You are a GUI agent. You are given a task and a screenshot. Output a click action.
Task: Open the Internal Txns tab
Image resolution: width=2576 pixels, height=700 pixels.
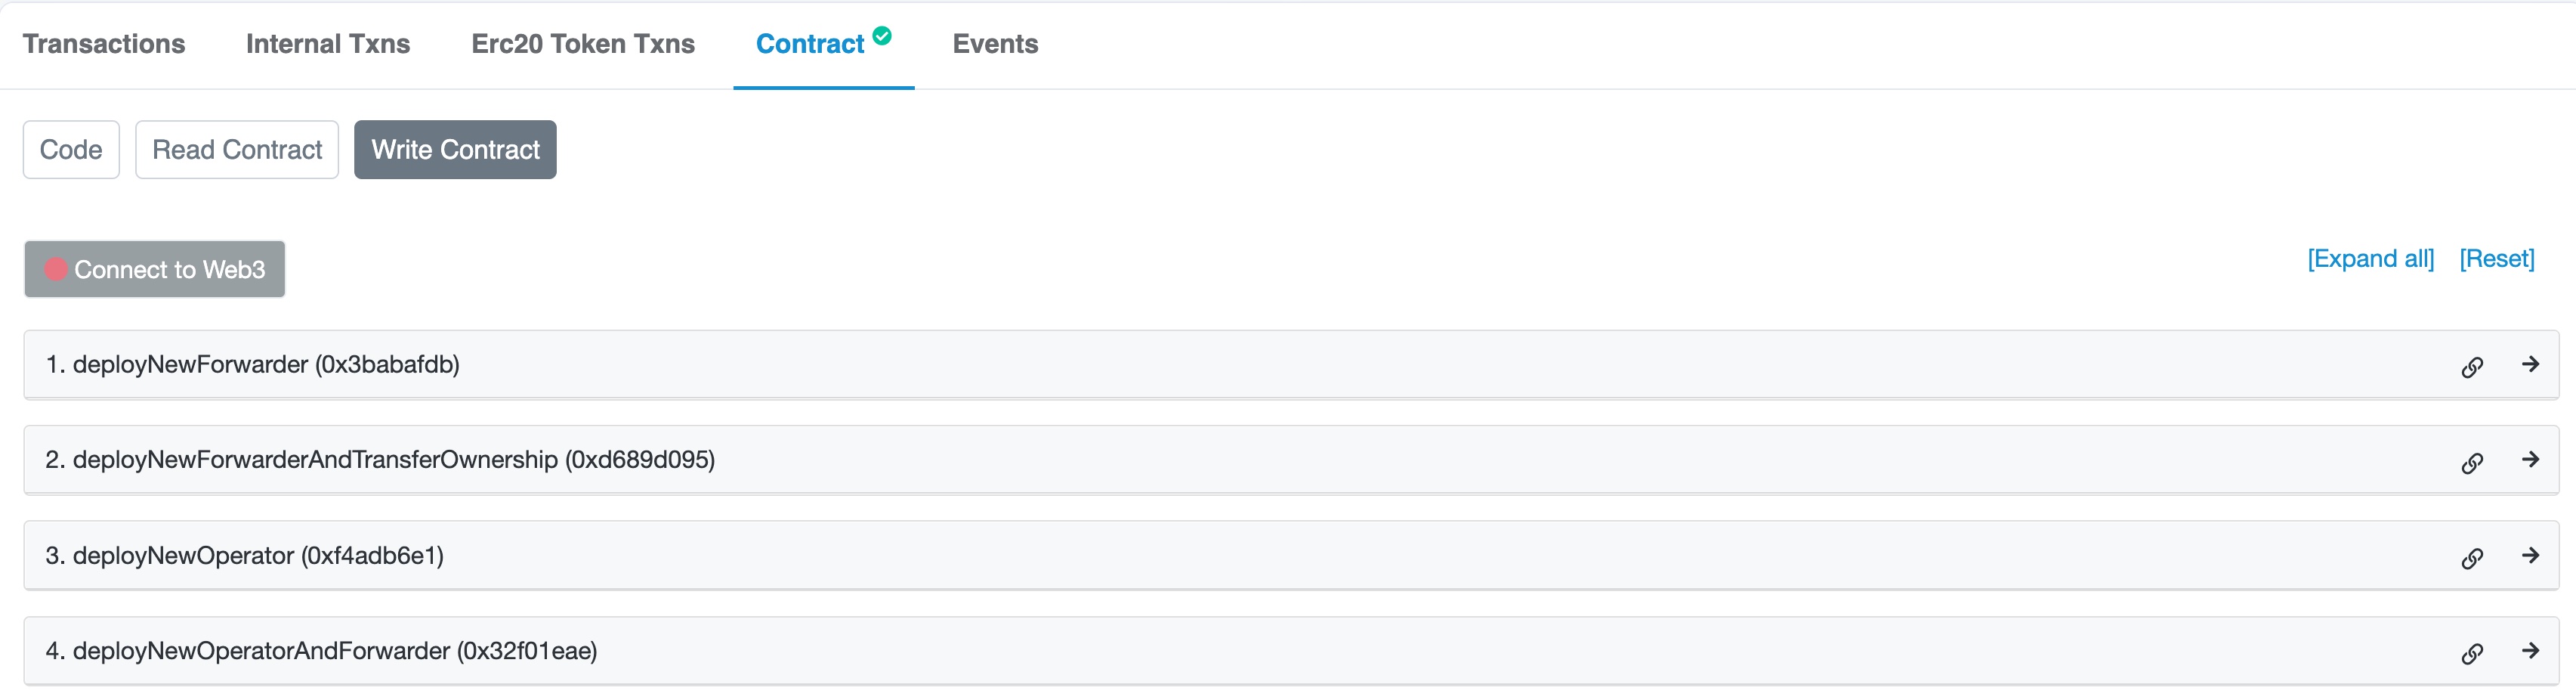pos(328,44)
